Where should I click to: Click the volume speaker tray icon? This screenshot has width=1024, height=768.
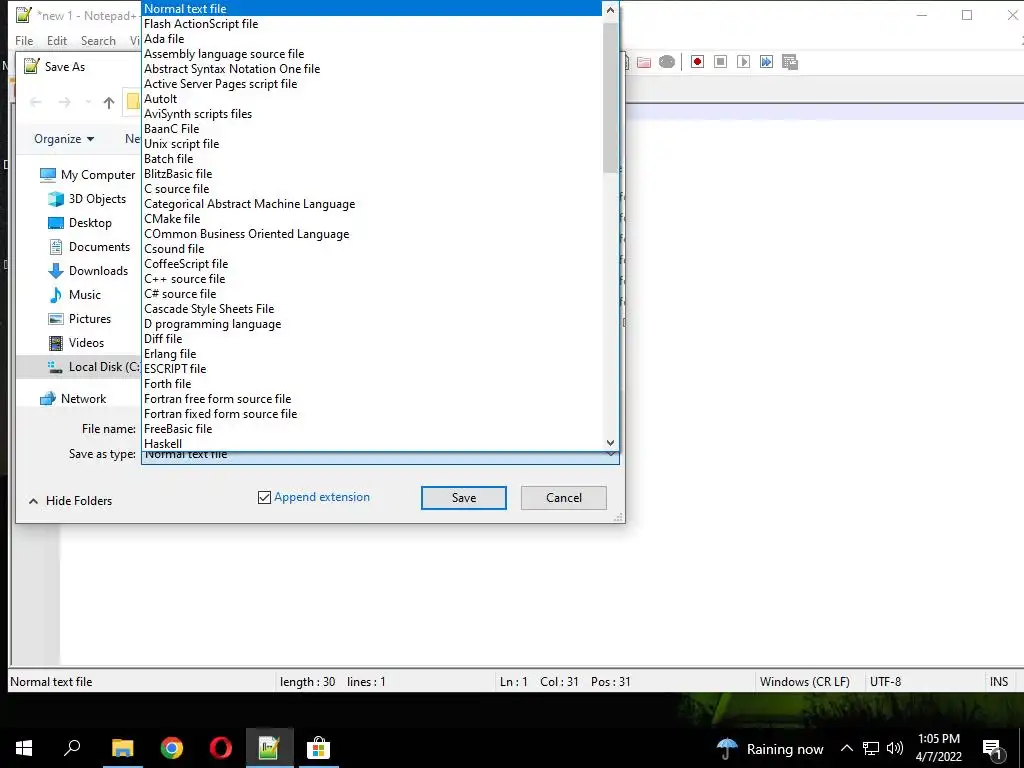pyautogui.click(x=895, y=748)
